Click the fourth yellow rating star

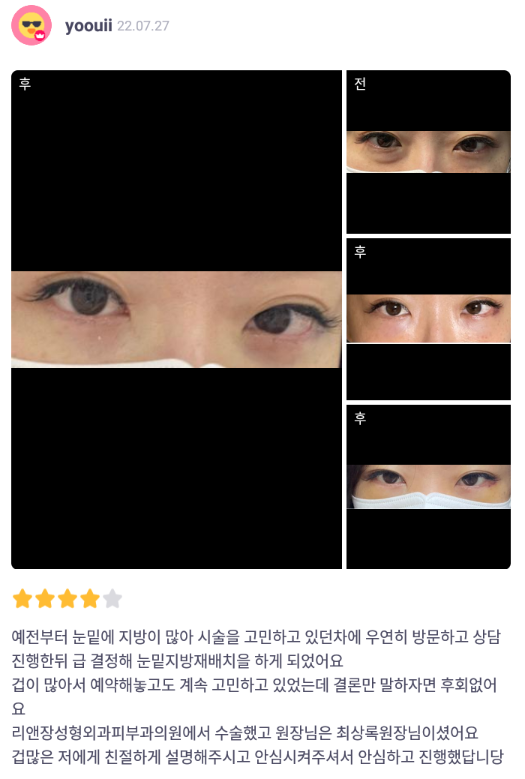[90, 599]
